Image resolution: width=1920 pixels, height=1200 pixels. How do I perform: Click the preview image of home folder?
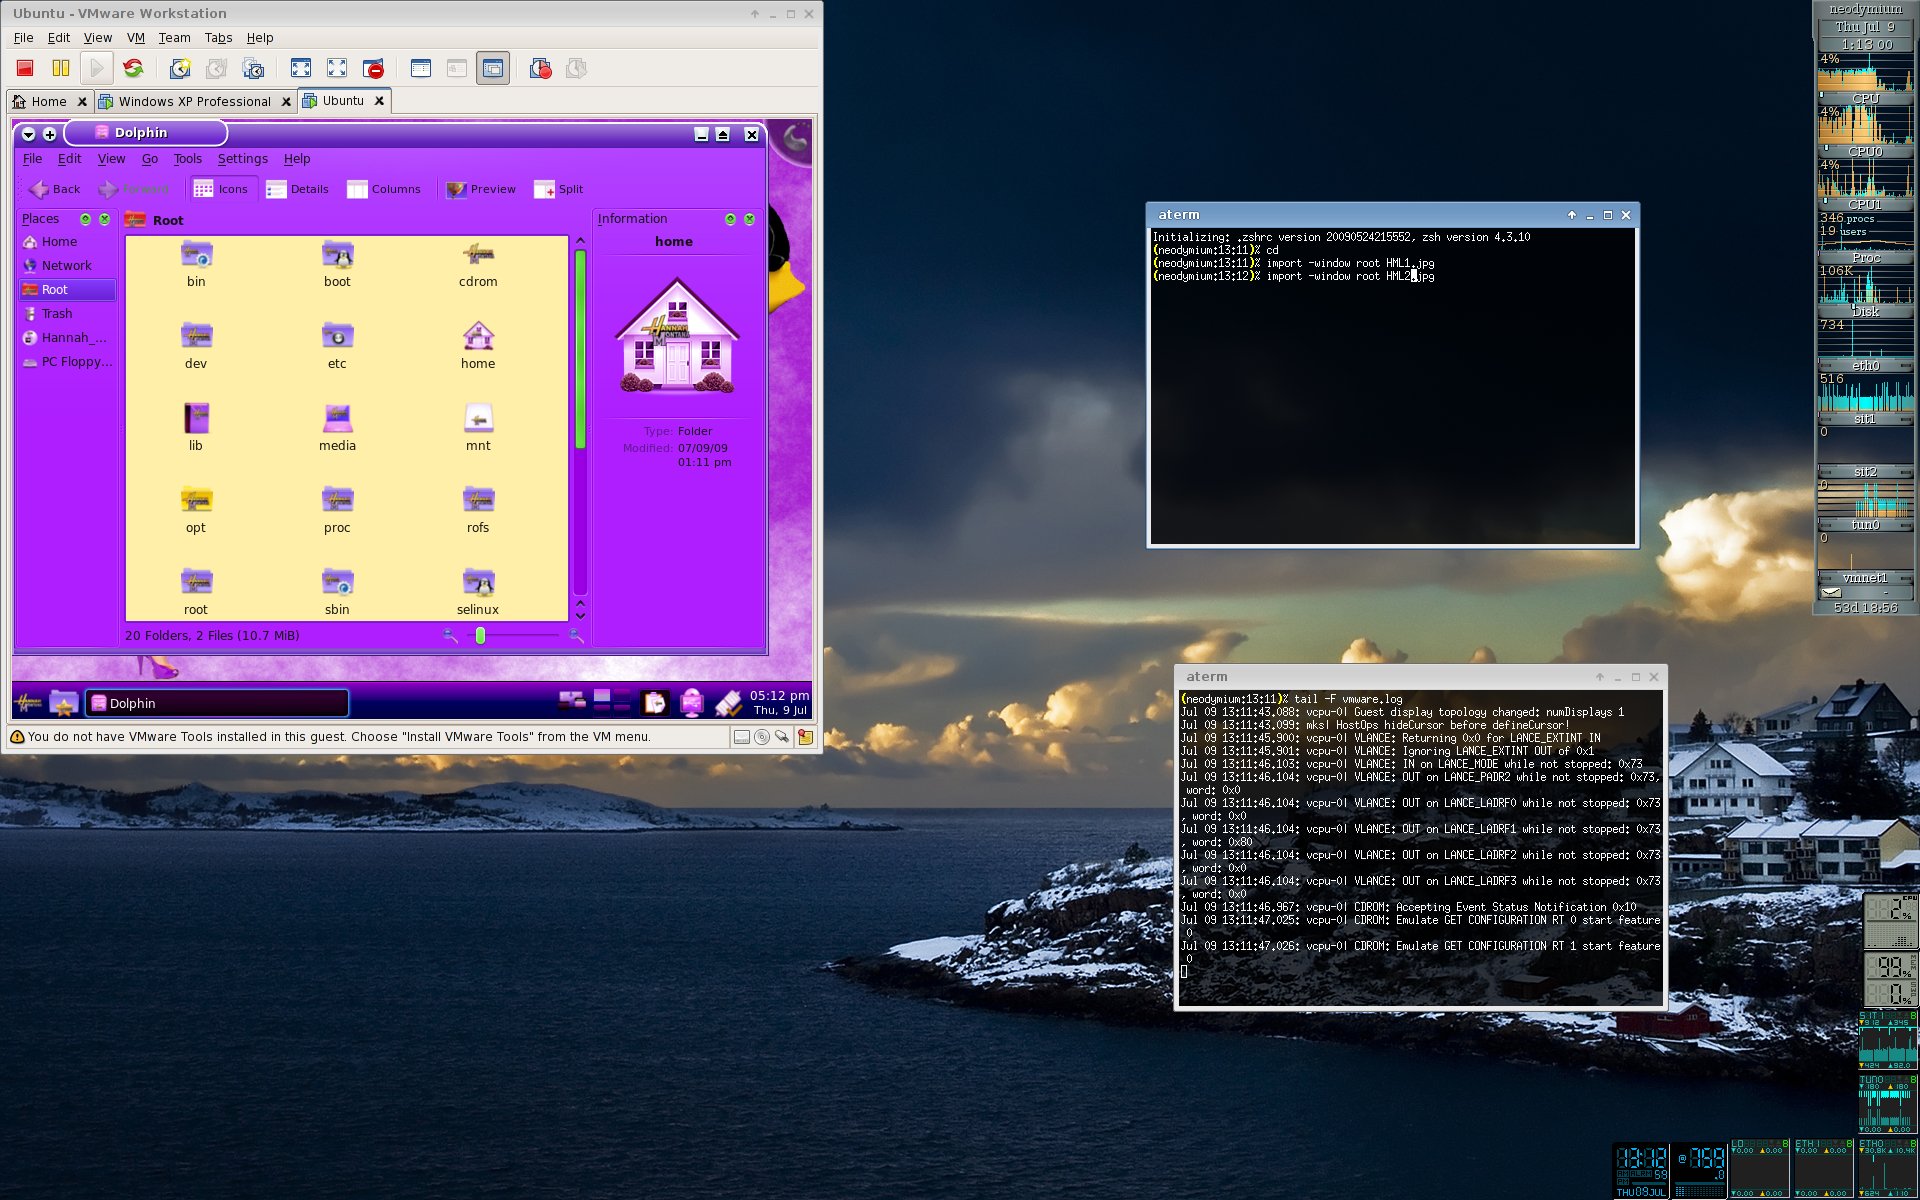[677, 335]
